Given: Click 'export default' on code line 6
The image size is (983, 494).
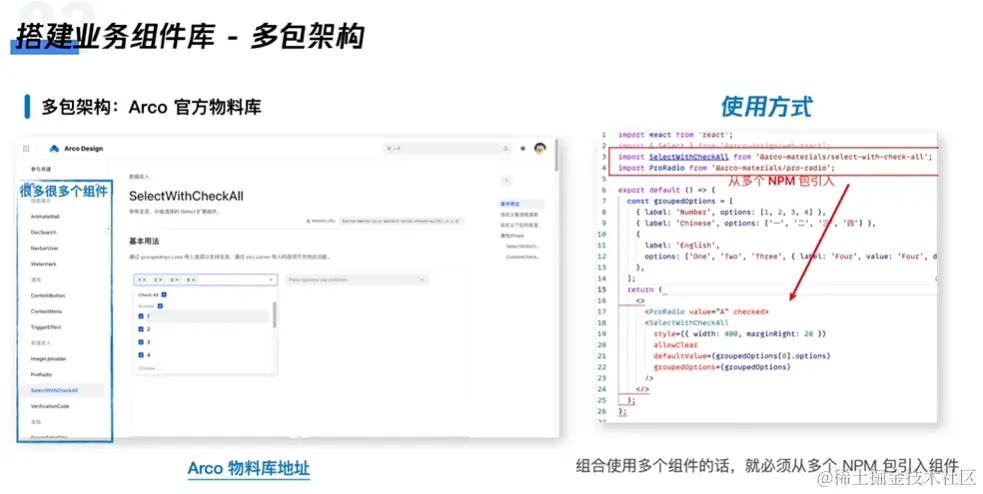Looking at the screenshot, I should [649, 190].
